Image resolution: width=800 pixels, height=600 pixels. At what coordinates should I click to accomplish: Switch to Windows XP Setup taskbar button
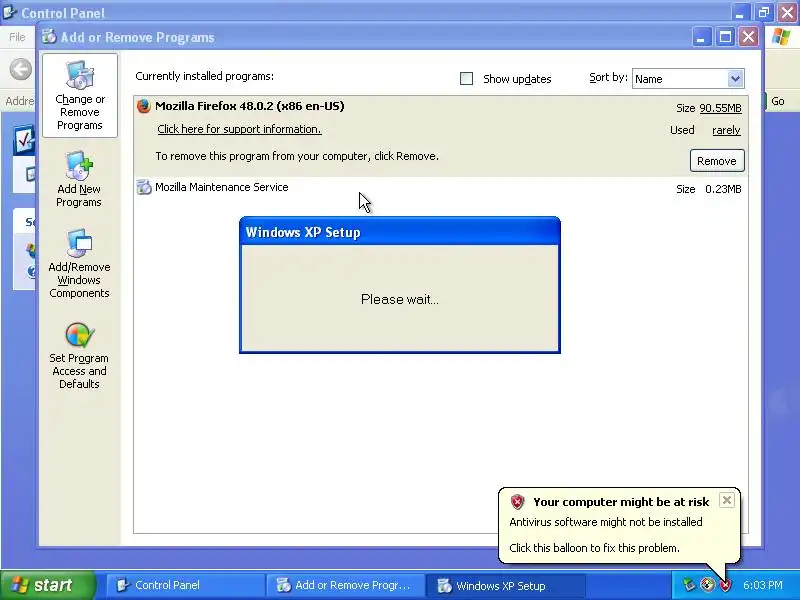coord(505,585)
